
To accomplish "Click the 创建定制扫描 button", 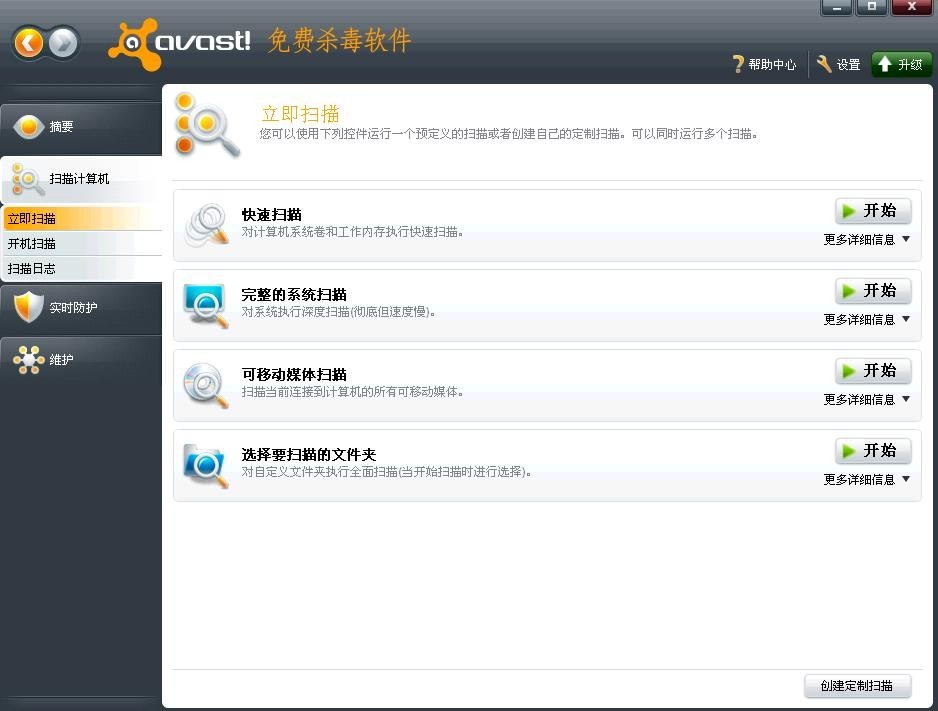I will pos(857,686).
